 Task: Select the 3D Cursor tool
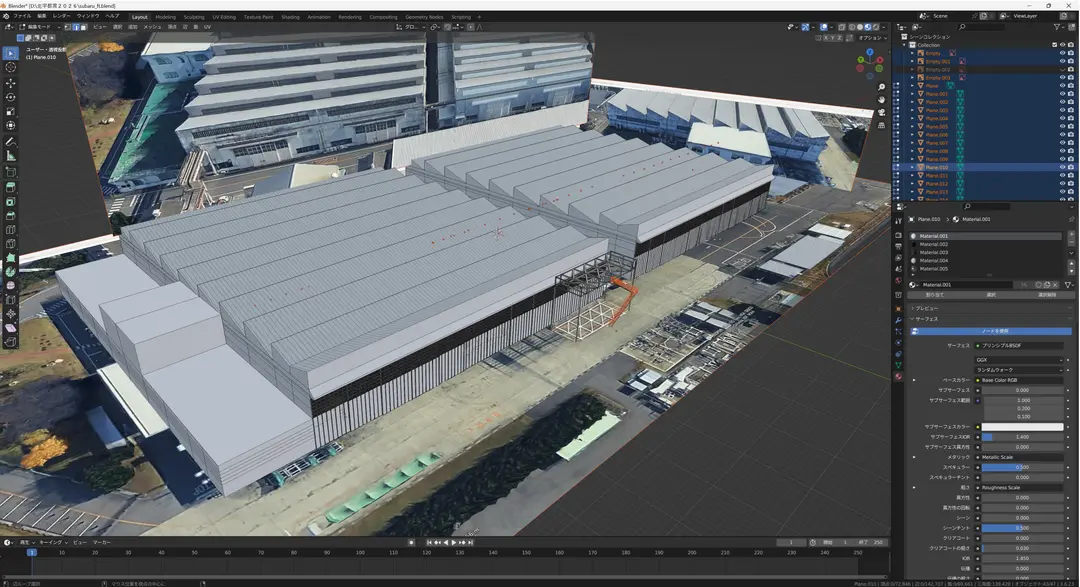point(10,68)
